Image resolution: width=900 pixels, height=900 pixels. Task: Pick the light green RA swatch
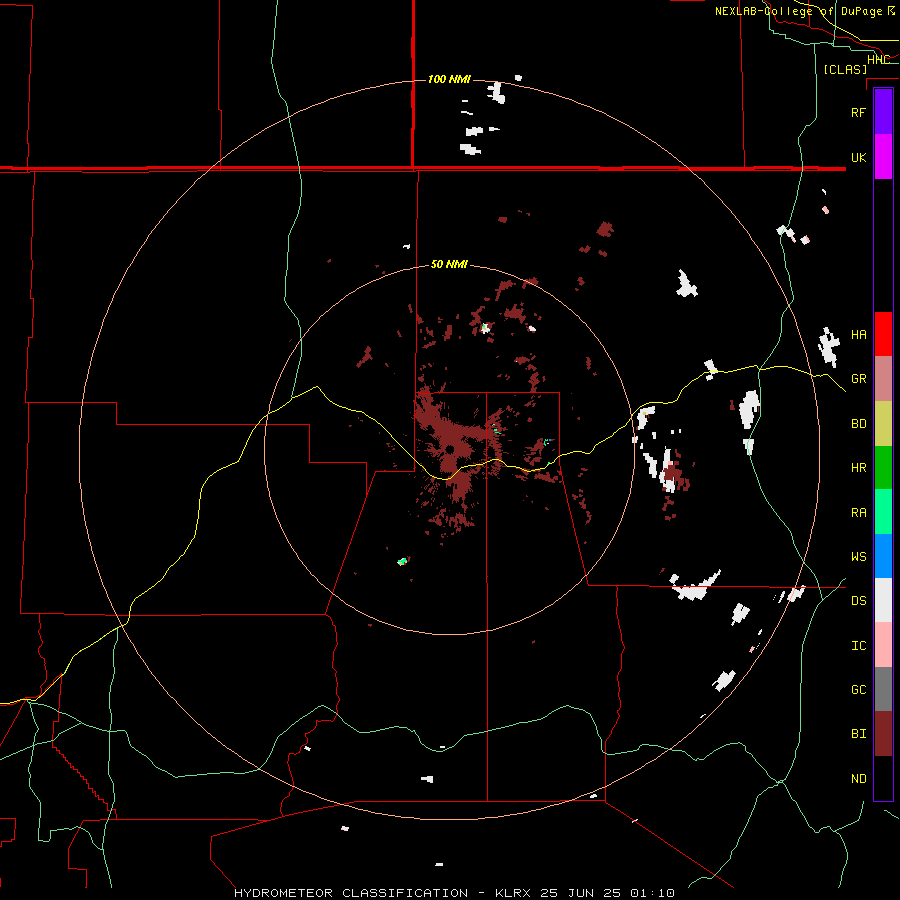[883, 512]
